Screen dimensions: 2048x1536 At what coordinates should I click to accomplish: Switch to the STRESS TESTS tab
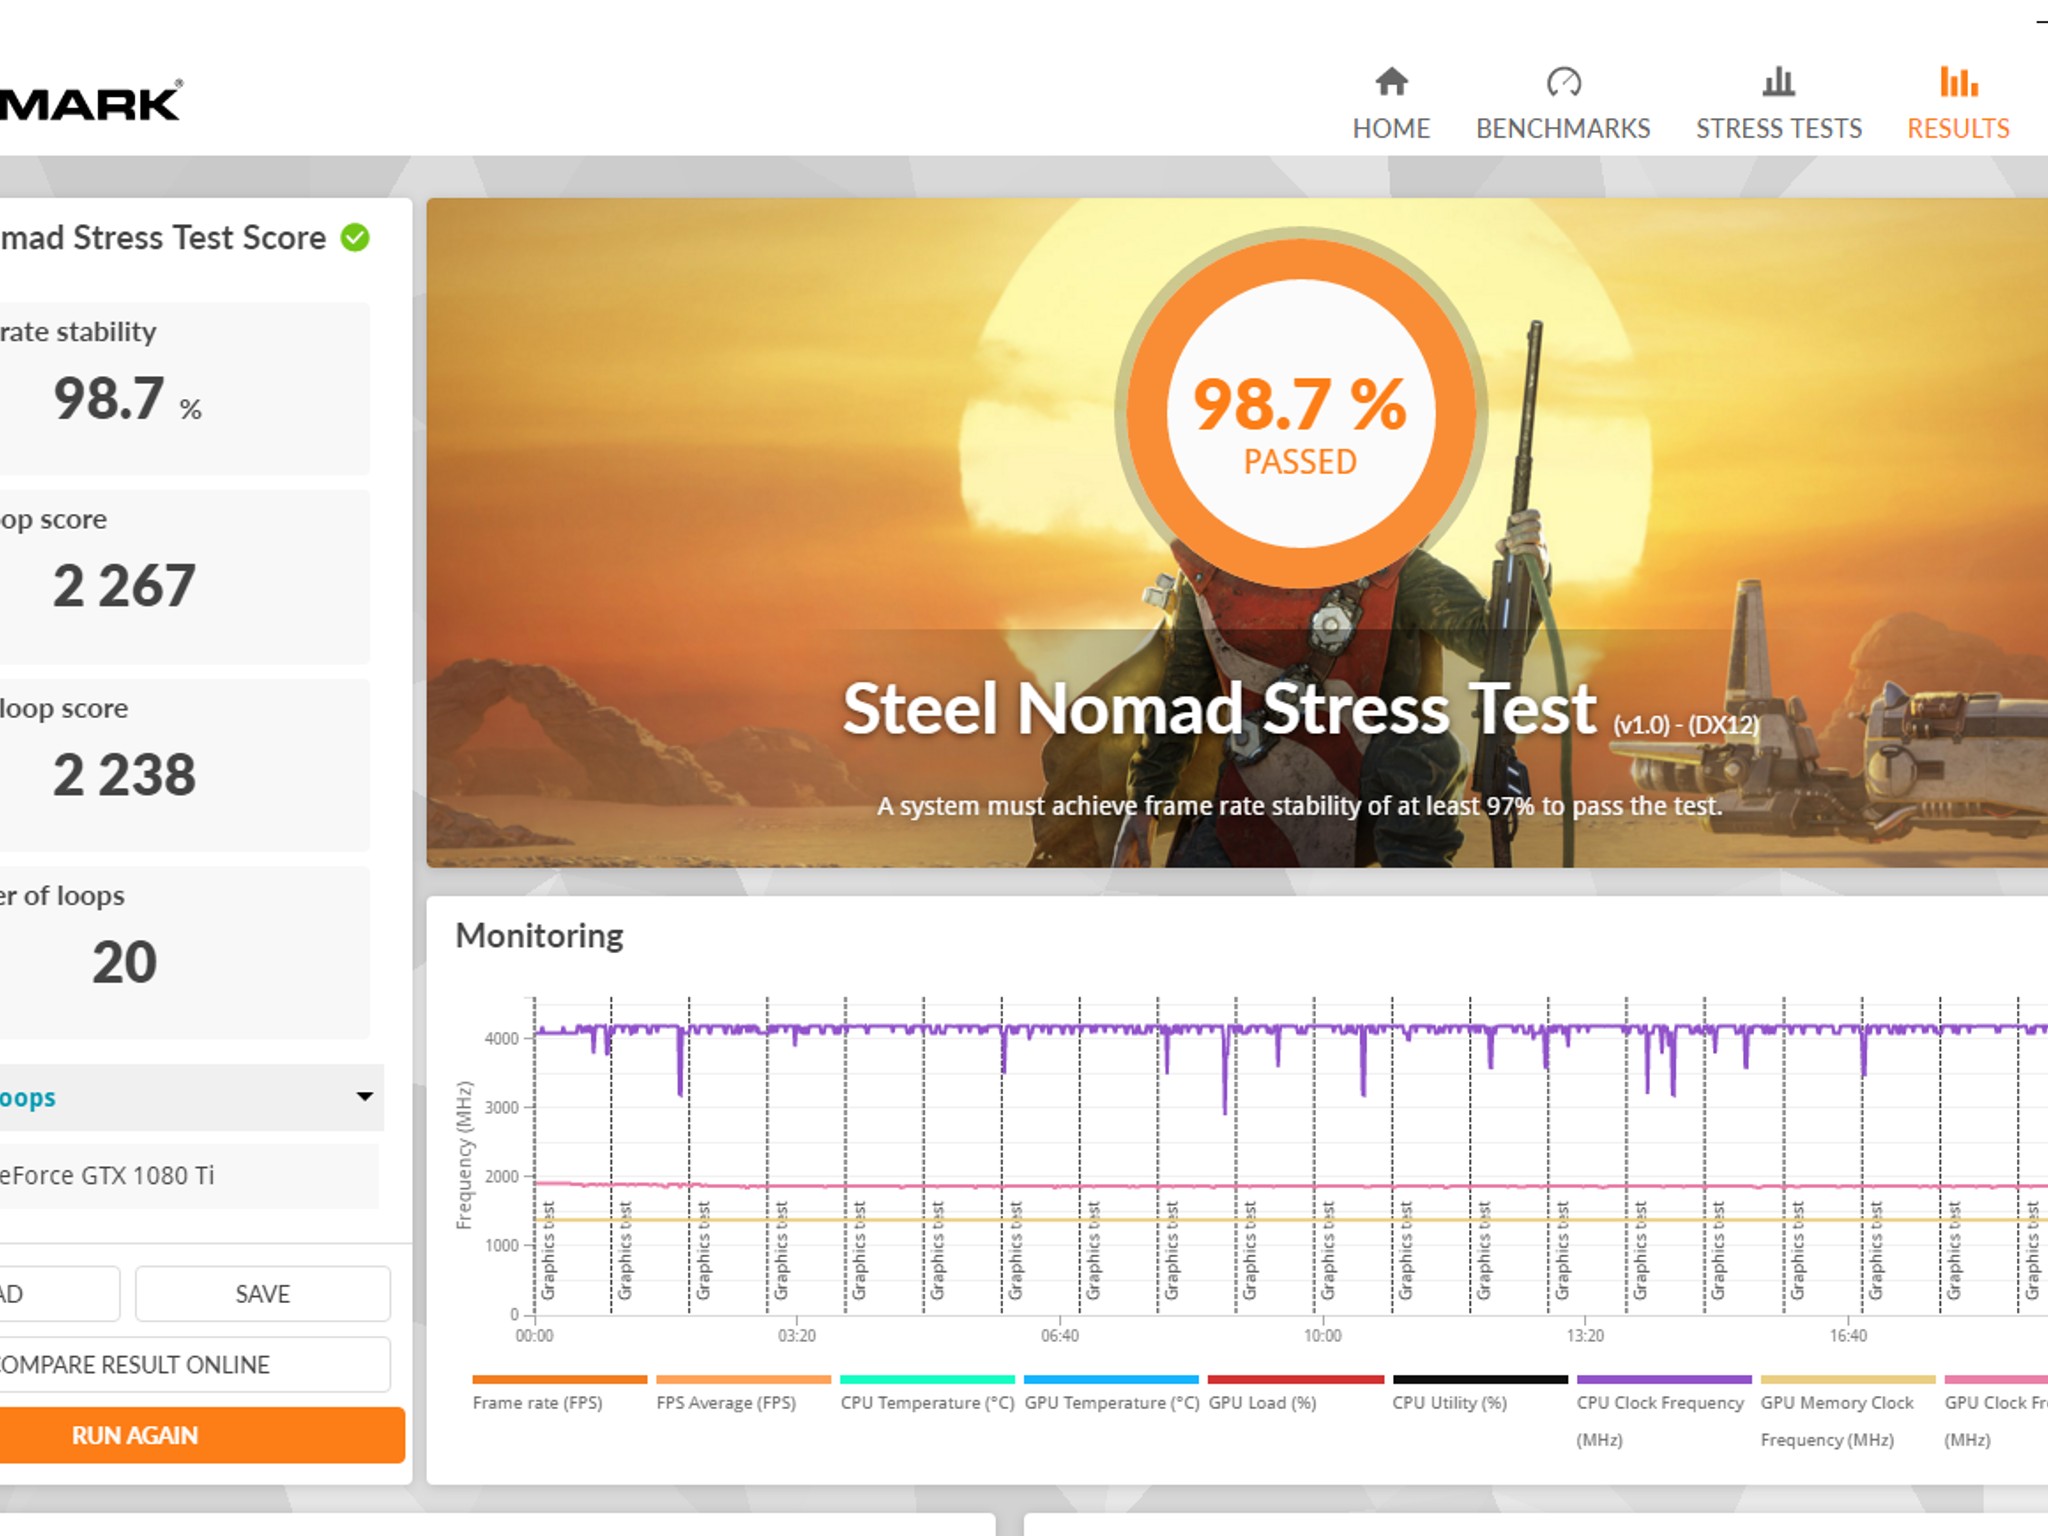pos(1778,129)
